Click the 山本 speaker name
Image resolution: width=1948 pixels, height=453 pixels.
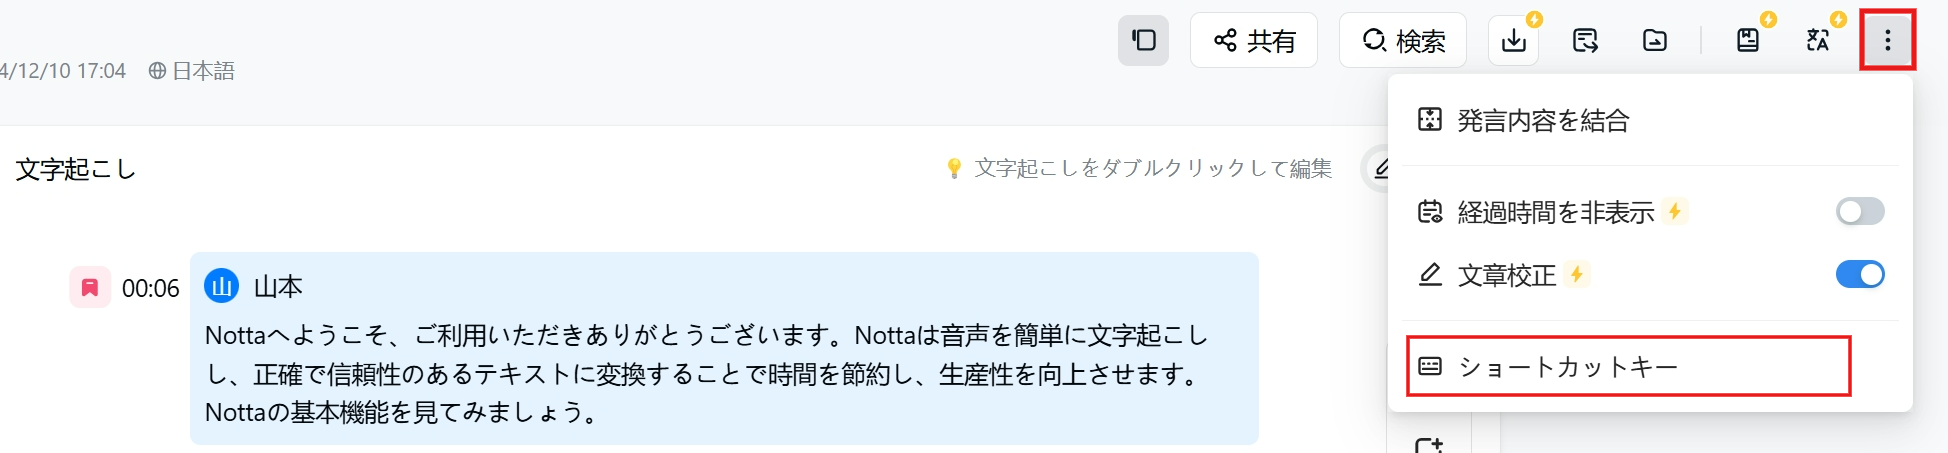click(x=278, y=287)
